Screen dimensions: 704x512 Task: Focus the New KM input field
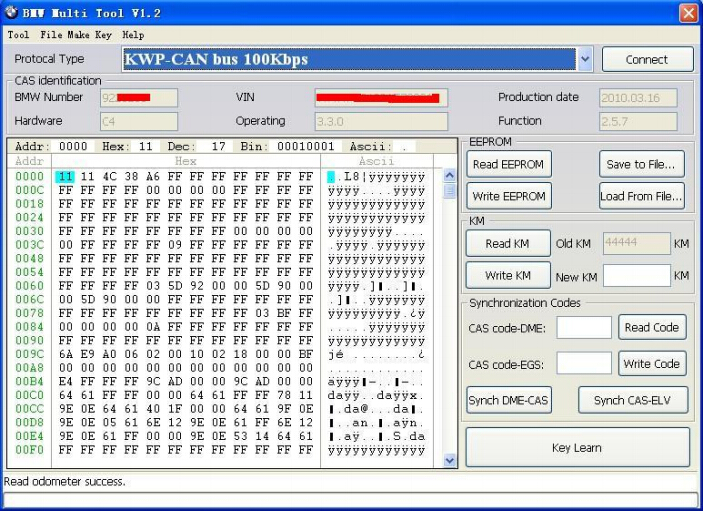[637, 276]
